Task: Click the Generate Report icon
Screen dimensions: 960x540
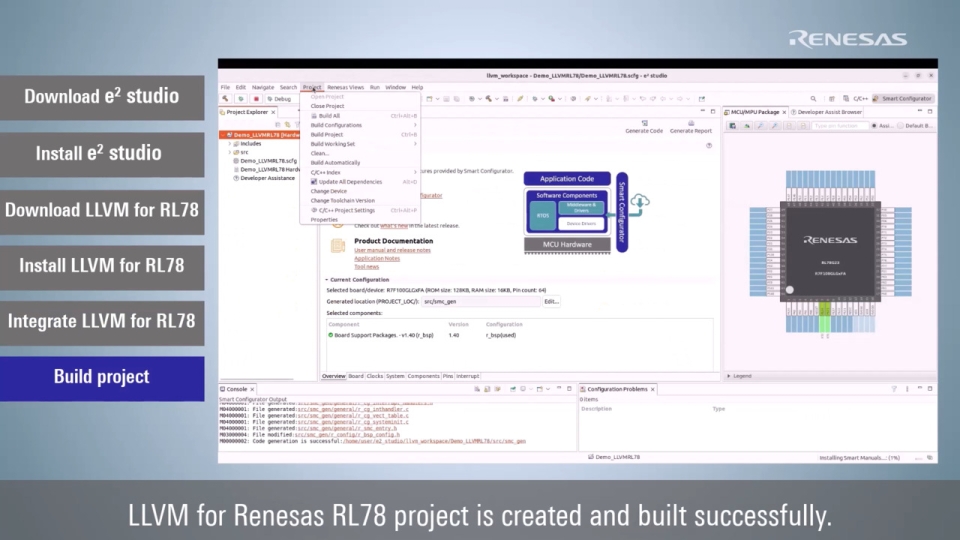Action: [x=690, y=124]
